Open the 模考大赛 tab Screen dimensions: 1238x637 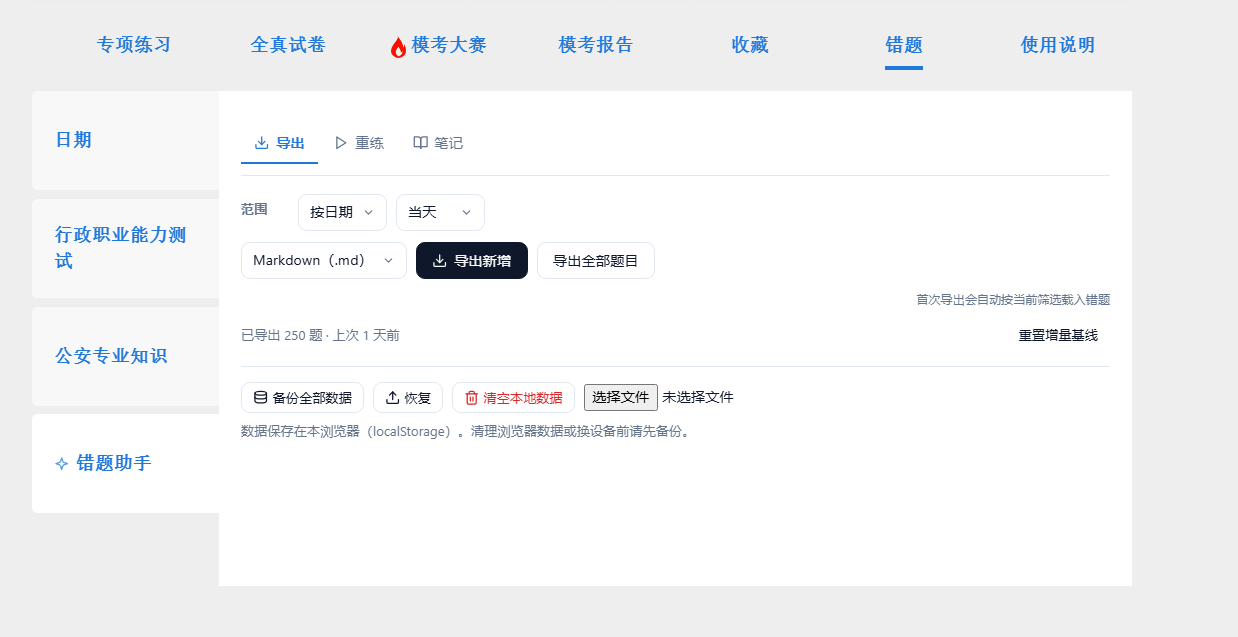coord(438,45)
